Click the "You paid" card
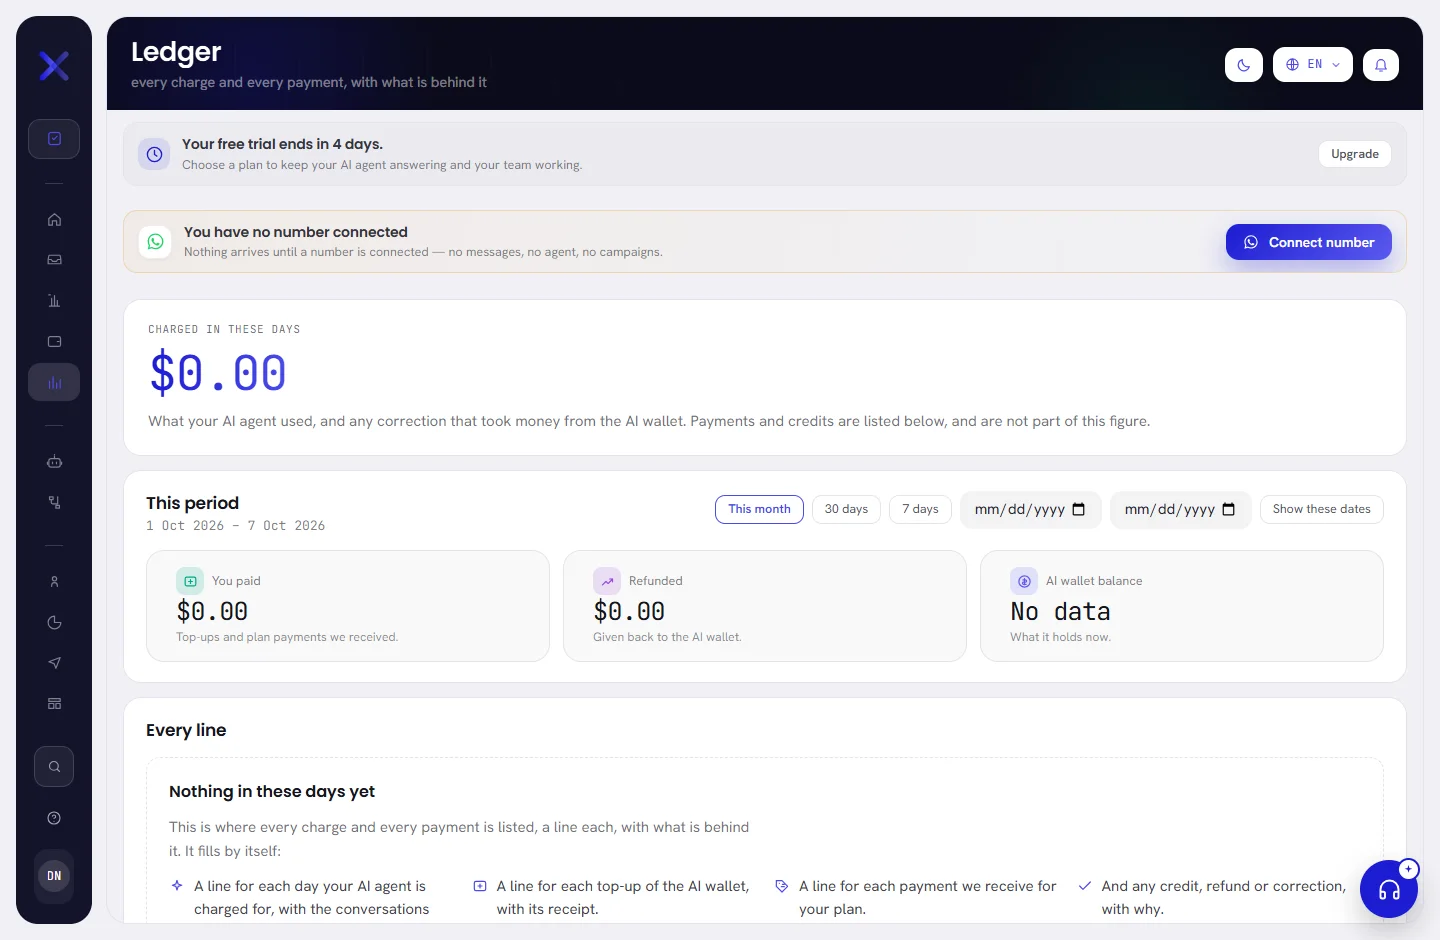This screenshot has width=1440, height=940. 348,606
